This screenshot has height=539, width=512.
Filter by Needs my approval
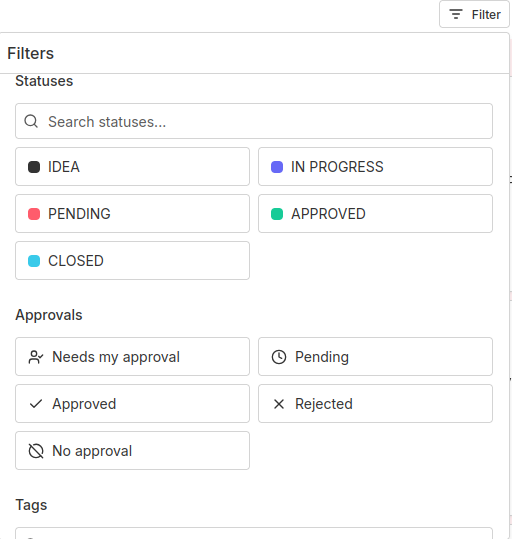point(132,356)
